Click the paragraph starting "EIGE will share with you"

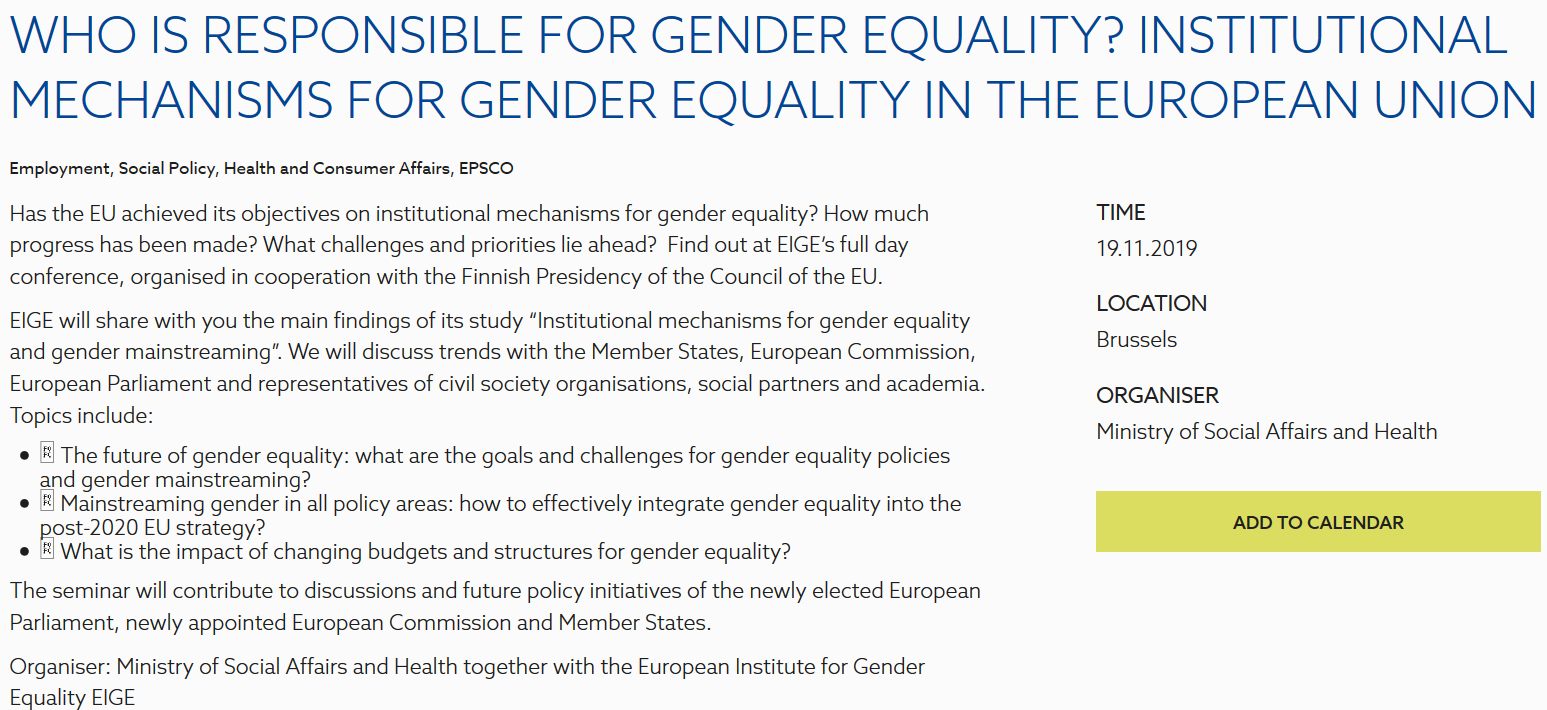497,352
